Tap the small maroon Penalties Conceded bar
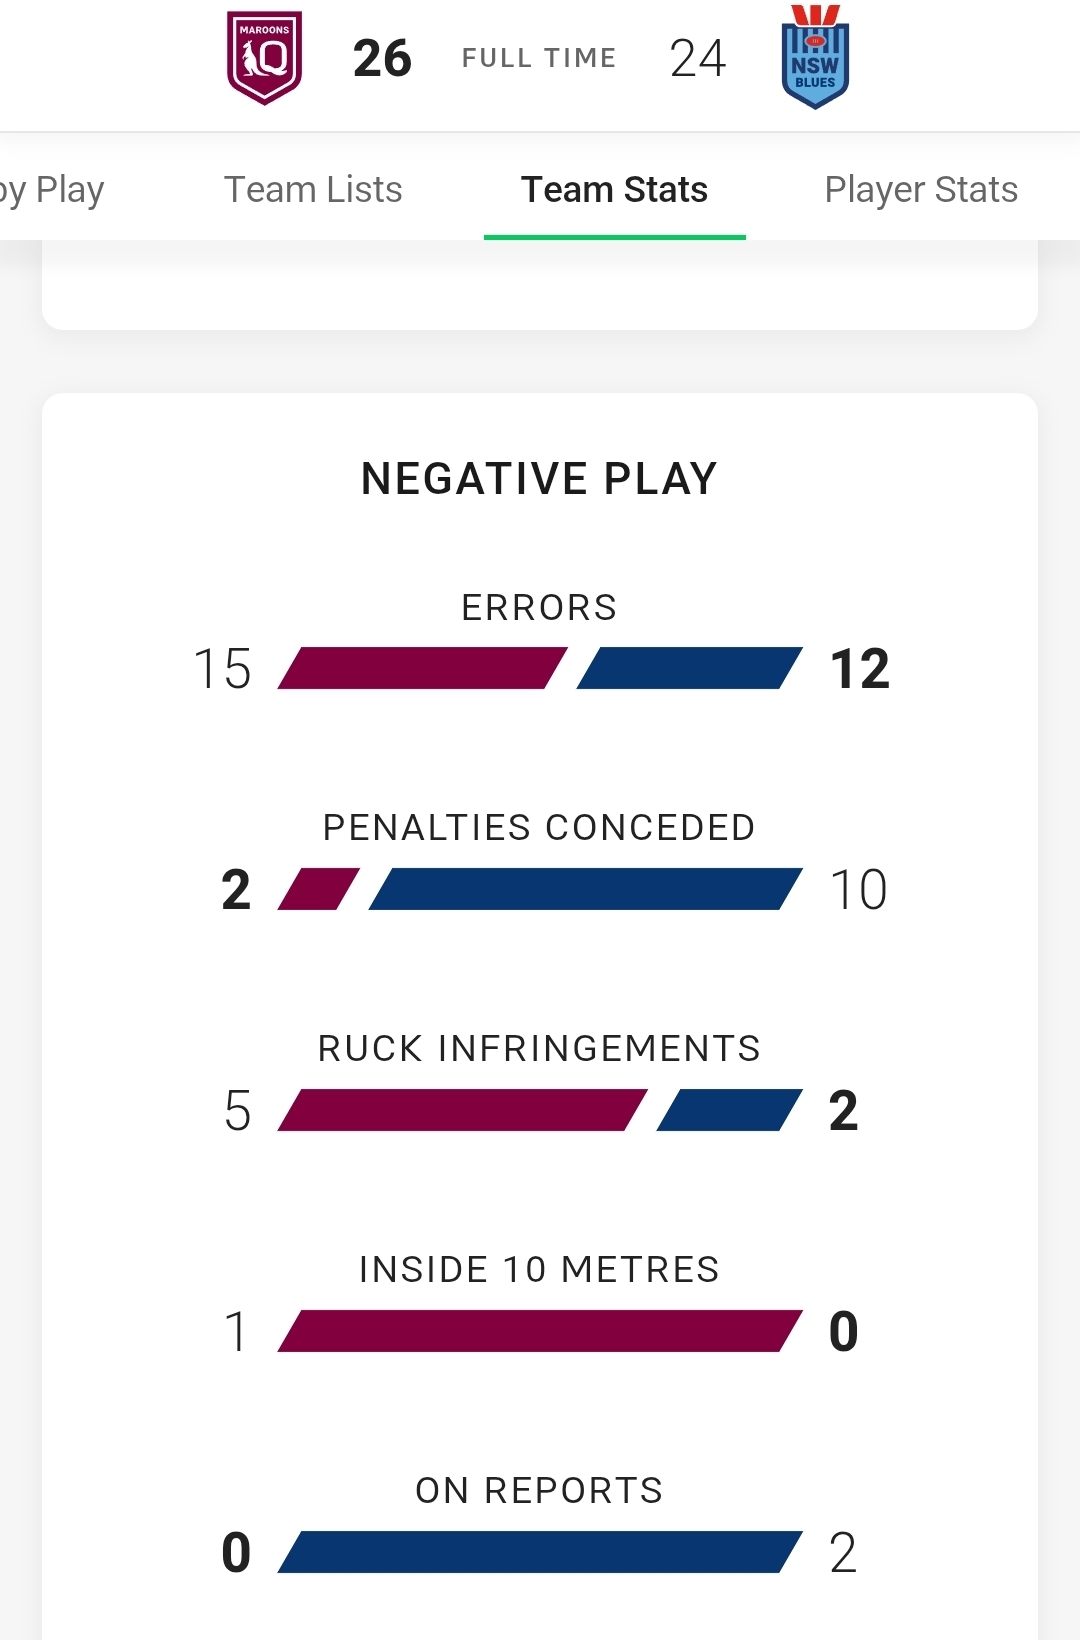Image resolution: width=1080 pixels, height=1640 pixels. (318, 889)
